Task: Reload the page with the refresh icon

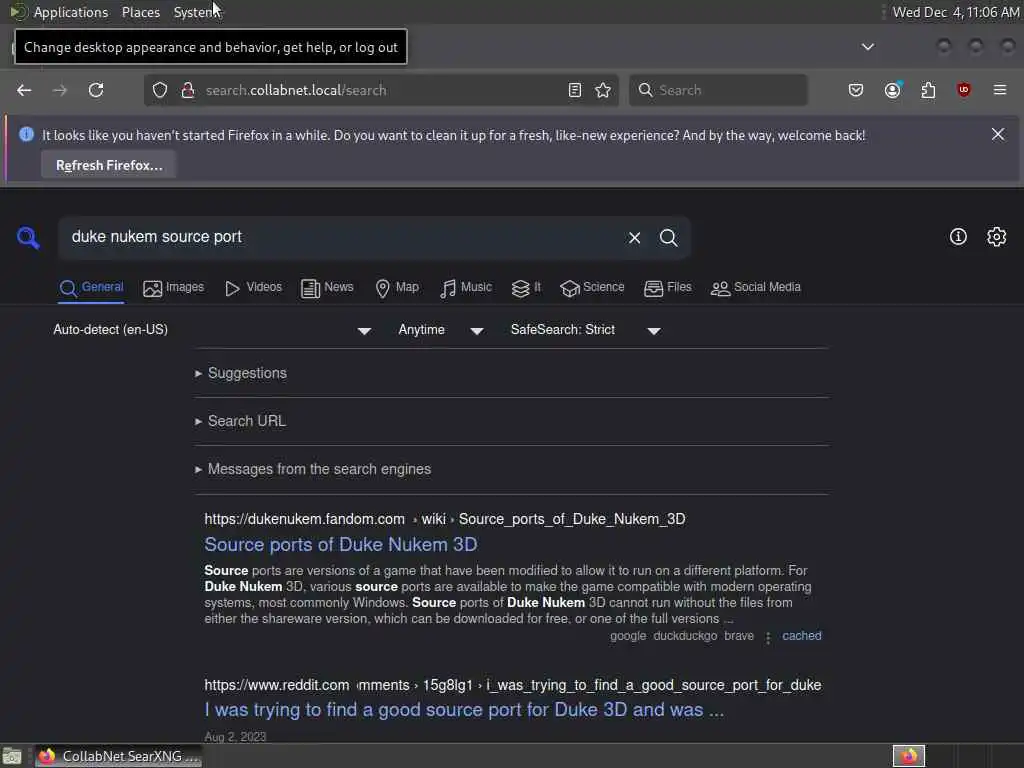Action: (x=96, y=90)
